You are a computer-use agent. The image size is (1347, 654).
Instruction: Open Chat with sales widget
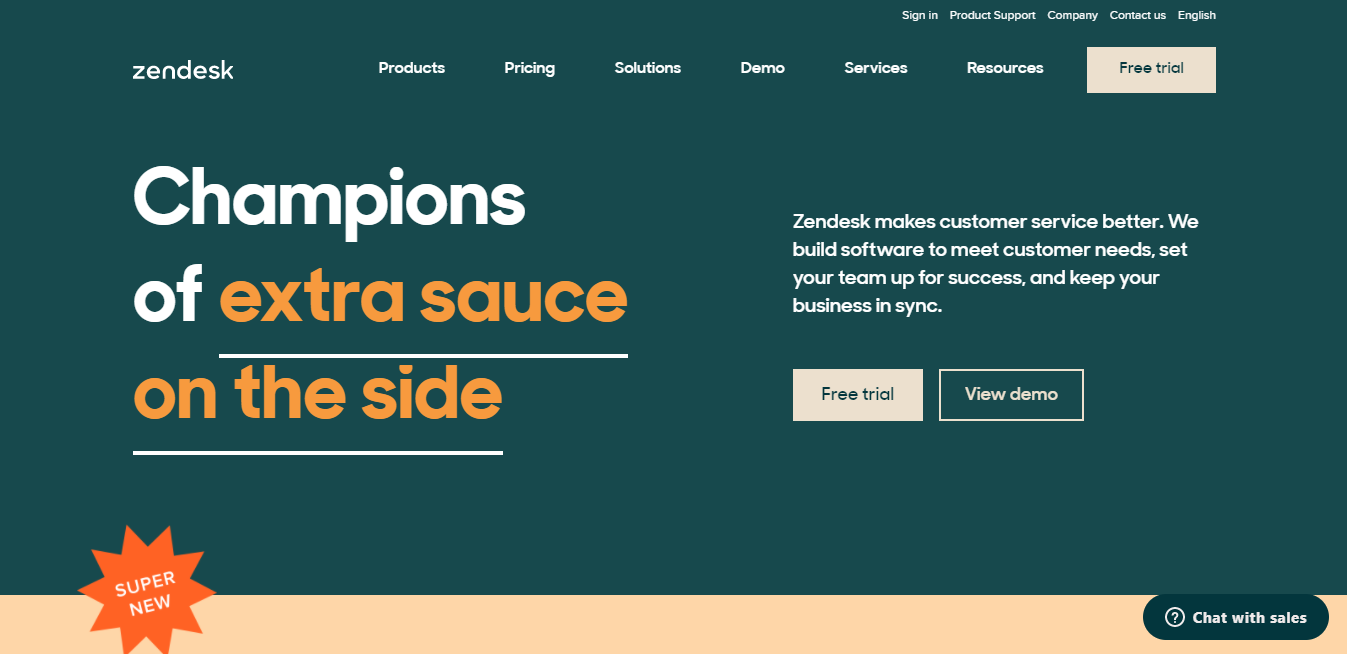tap(1236, 618)
